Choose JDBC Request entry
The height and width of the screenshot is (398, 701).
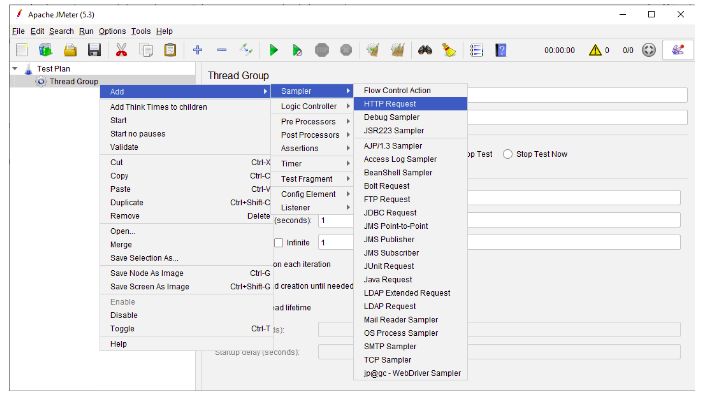pyautogui.click(x=410, y=213)
